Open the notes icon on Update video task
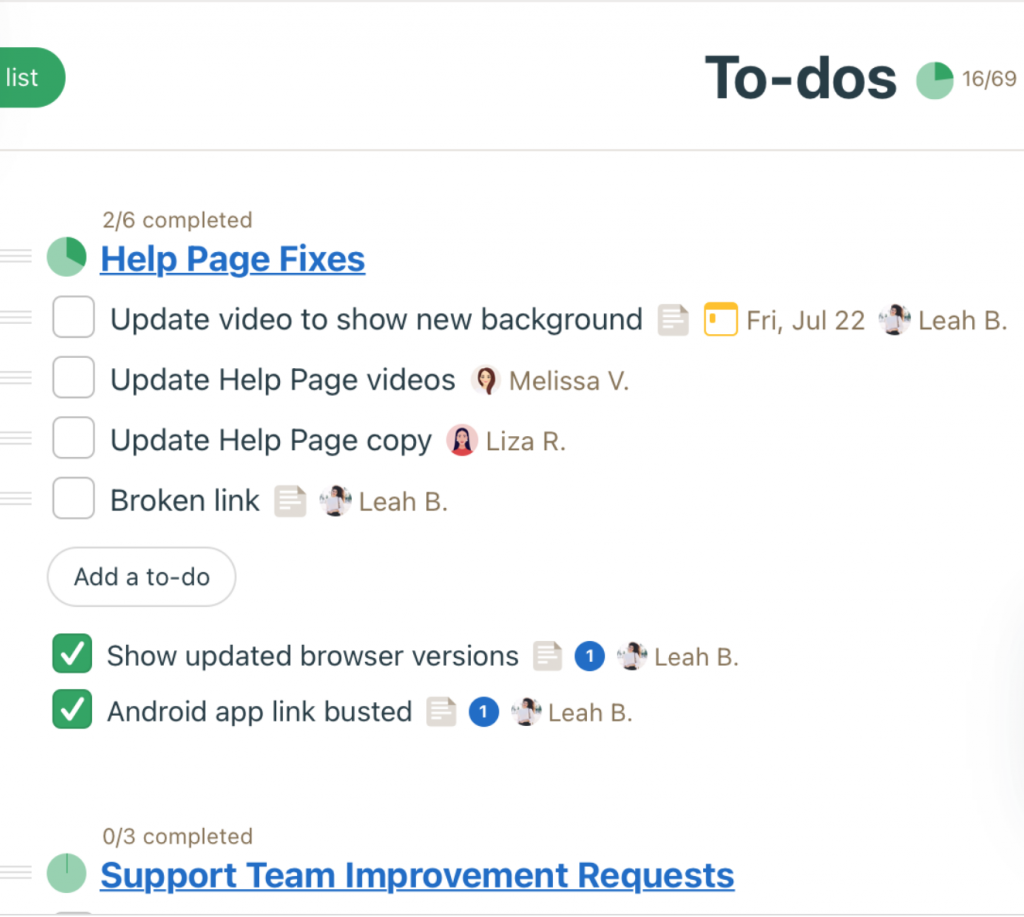This screenshot has height=917, width=1024. (x=672, y=319)
